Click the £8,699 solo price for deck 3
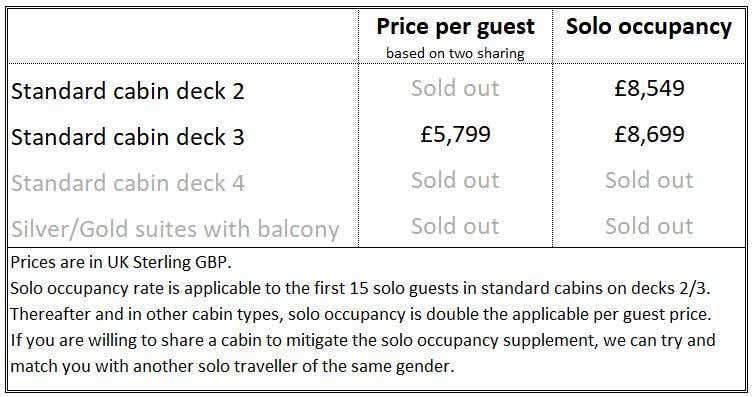 coord(649,134)
